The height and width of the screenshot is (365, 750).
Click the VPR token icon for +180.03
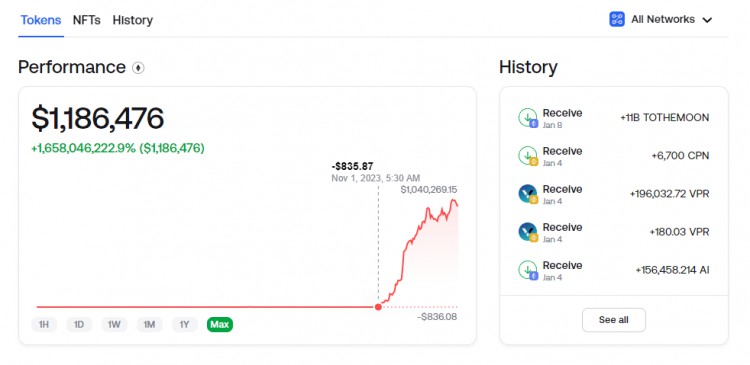pyautogui.click(x=528, y=232)
